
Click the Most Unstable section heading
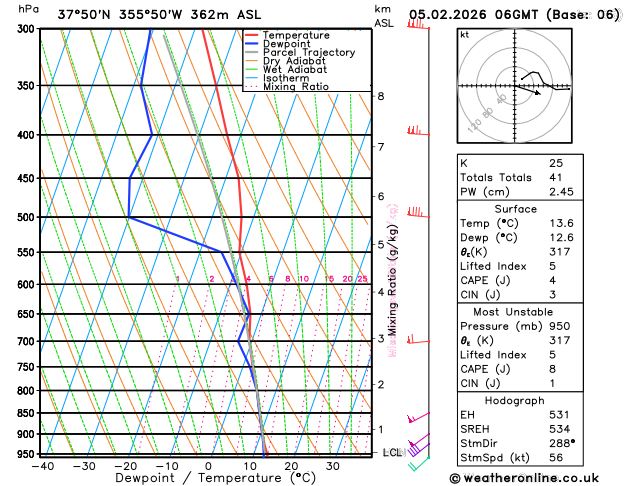(x=513, y=312)
